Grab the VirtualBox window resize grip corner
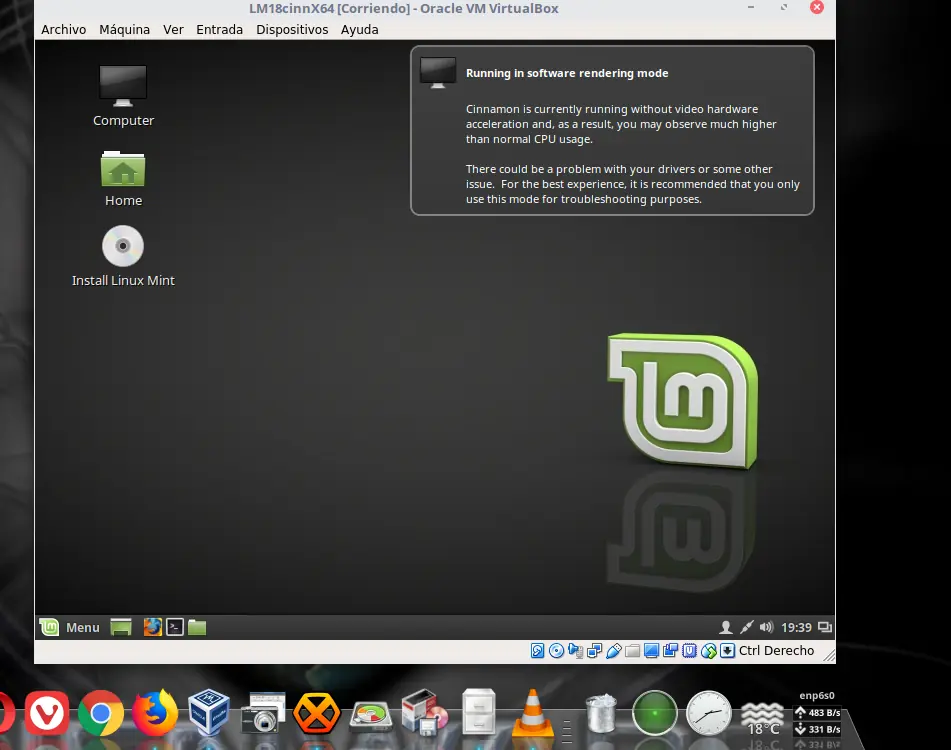Screen dimensions: 951x750 coord(828,656)
